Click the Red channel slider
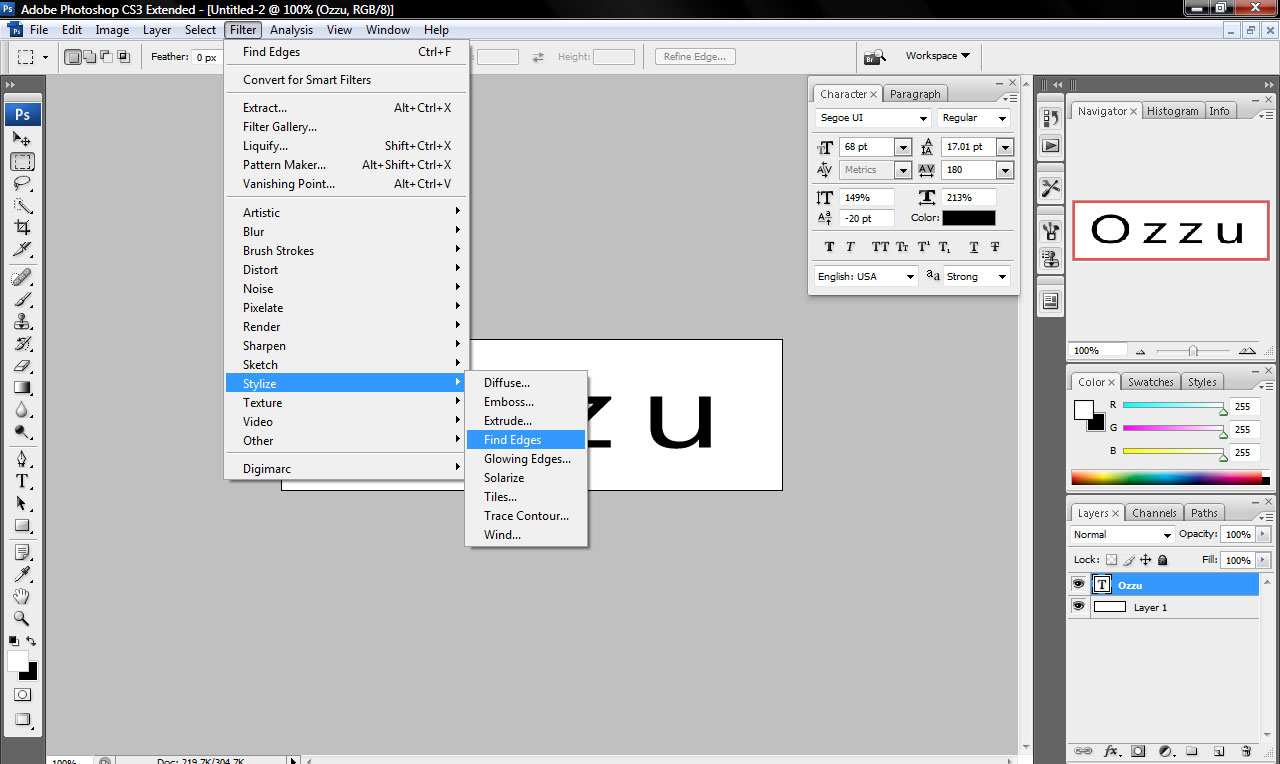This screenshot has height=764, width=1280. point(1173,407)
